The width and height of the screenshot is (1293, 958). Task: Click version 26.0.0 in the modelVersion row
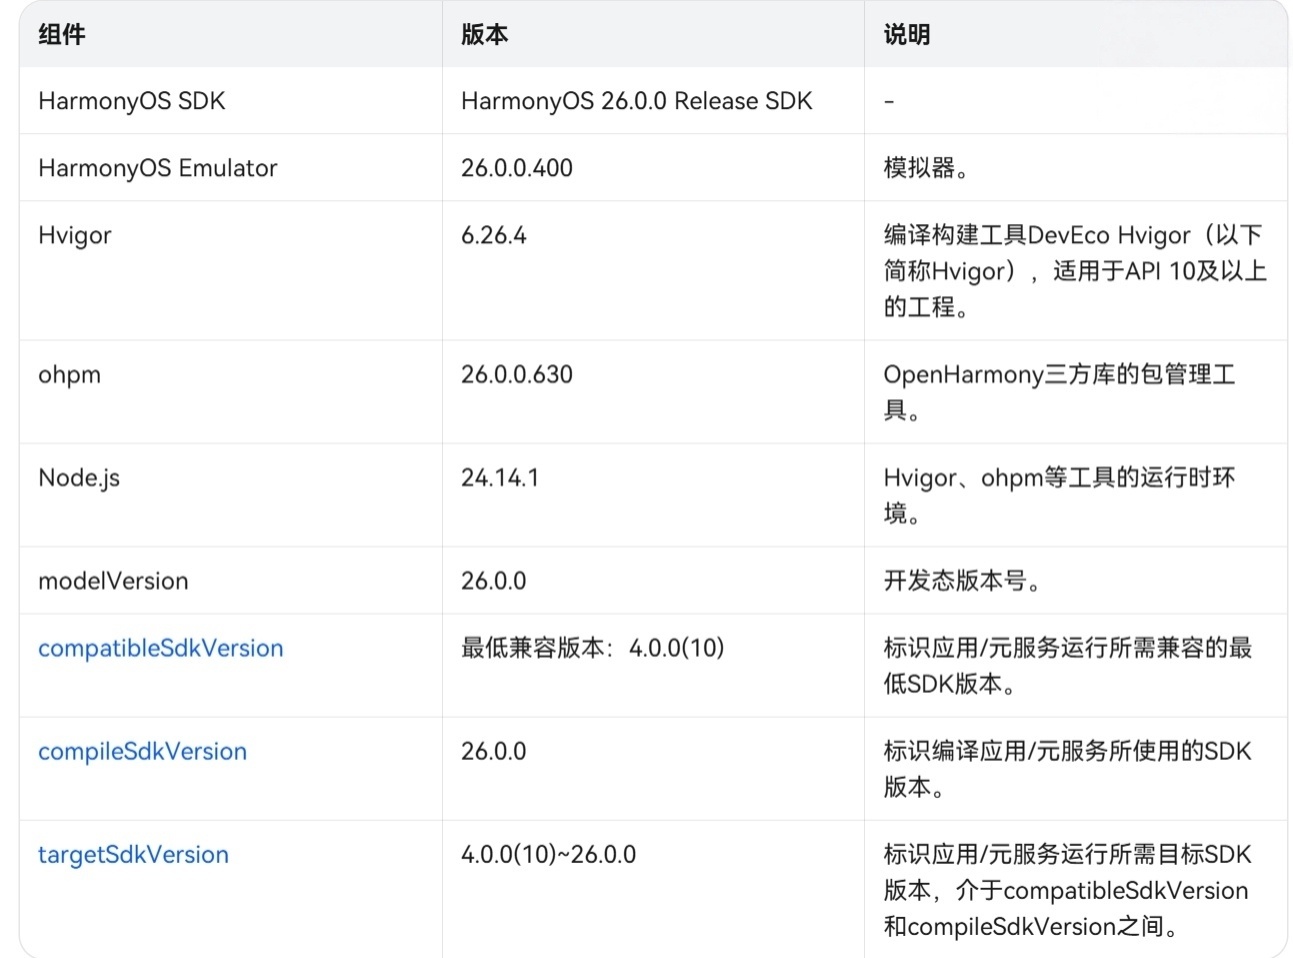(x=494, y=581)
